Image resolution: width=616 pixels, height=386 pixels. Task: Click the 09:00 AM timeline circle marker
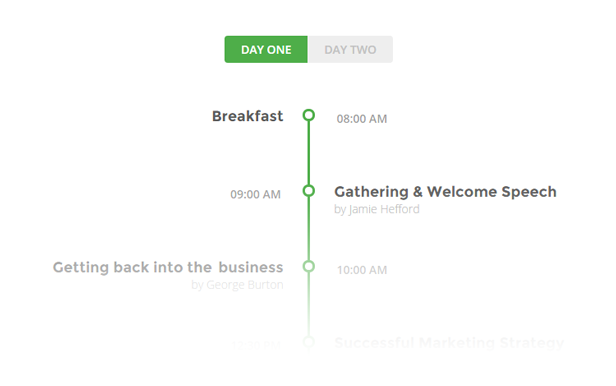309,191
